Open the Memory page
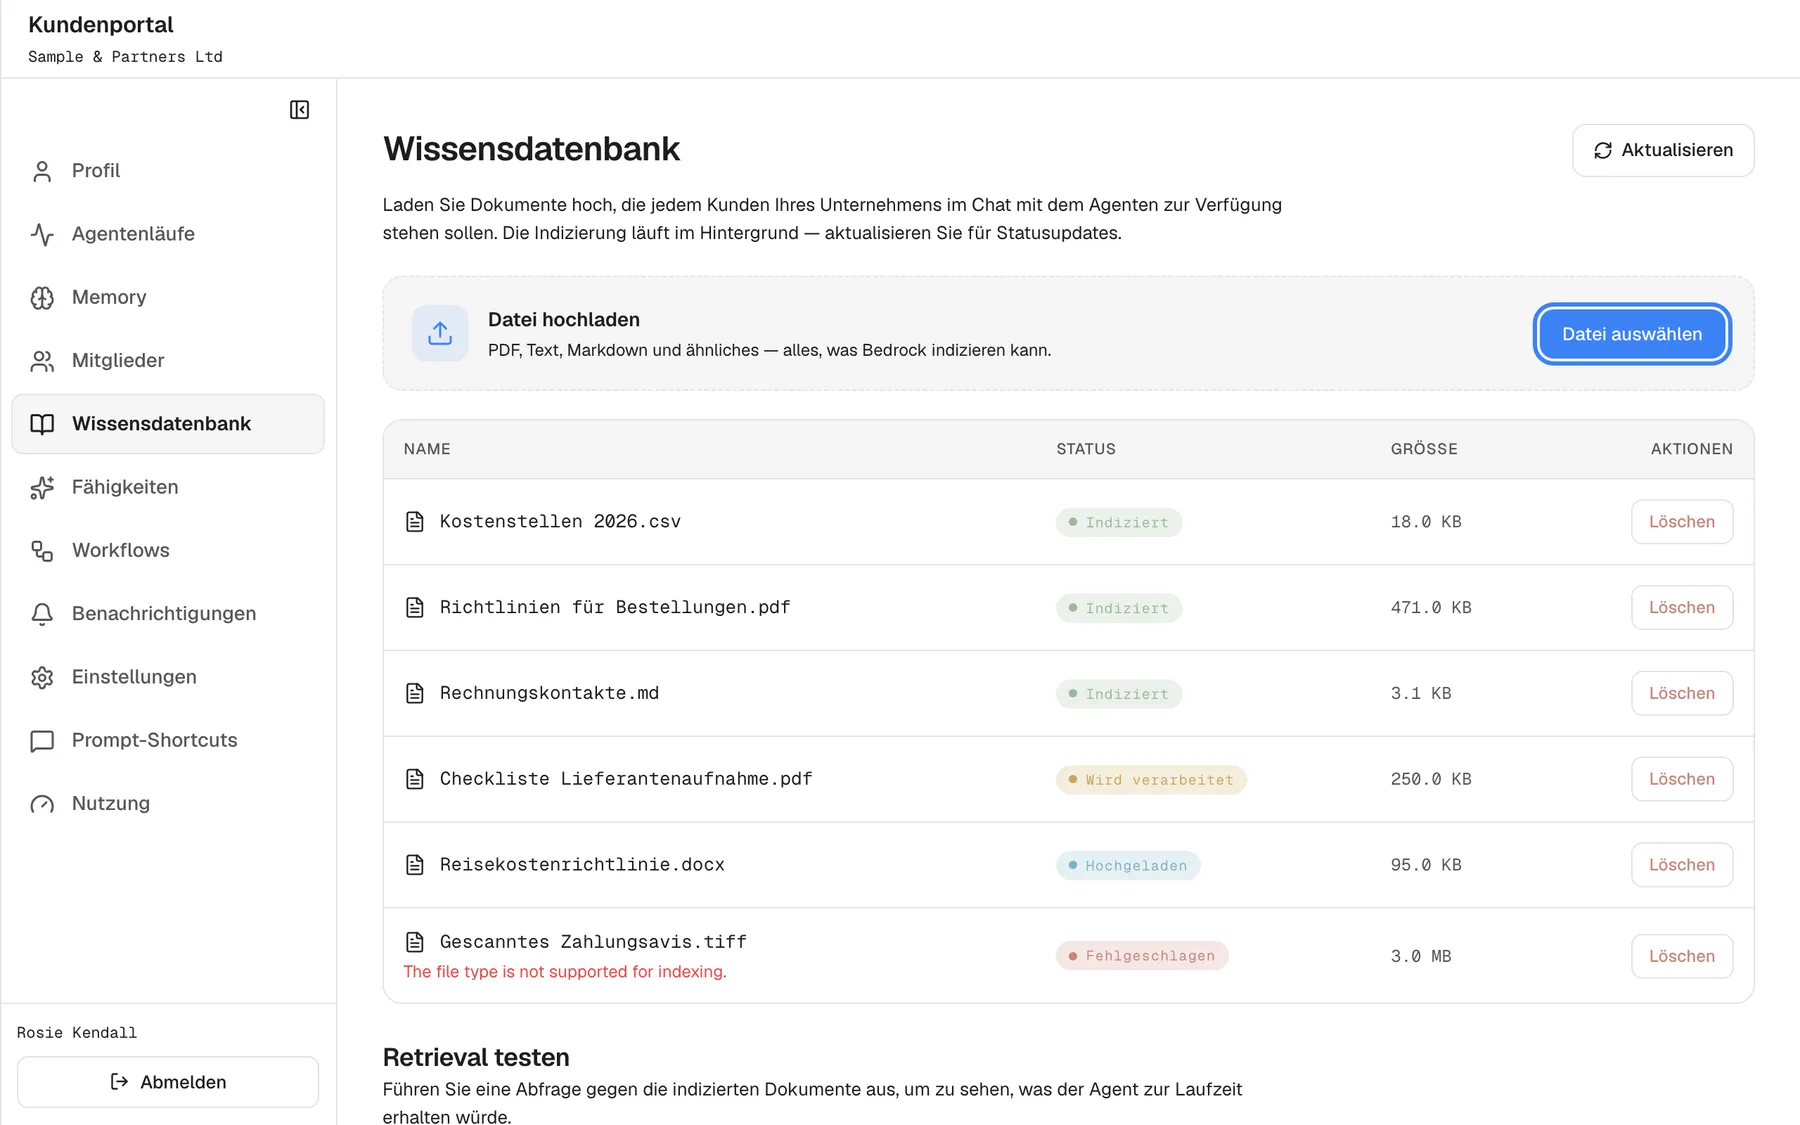Screen dimensions: 1800x1125 (168, 297)
